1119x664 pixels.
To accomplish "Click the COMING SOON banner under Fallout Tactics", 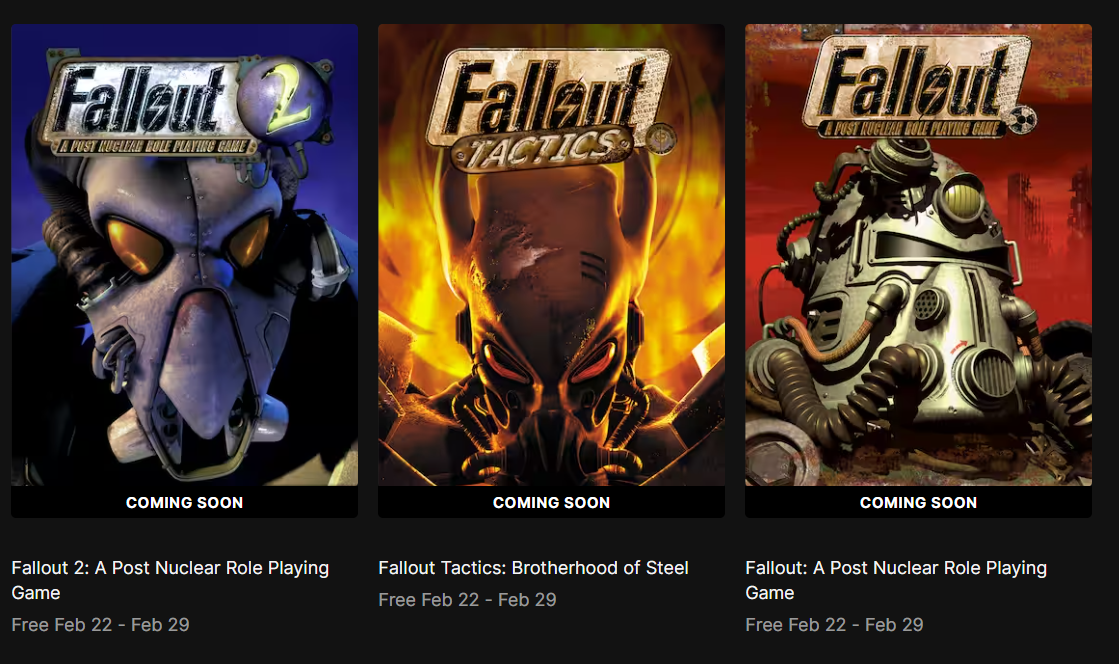I will coord(551,503).
